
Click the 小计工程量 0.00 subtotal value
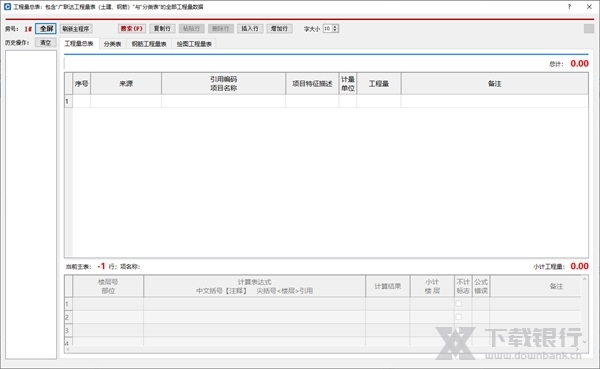pos(579,266)
